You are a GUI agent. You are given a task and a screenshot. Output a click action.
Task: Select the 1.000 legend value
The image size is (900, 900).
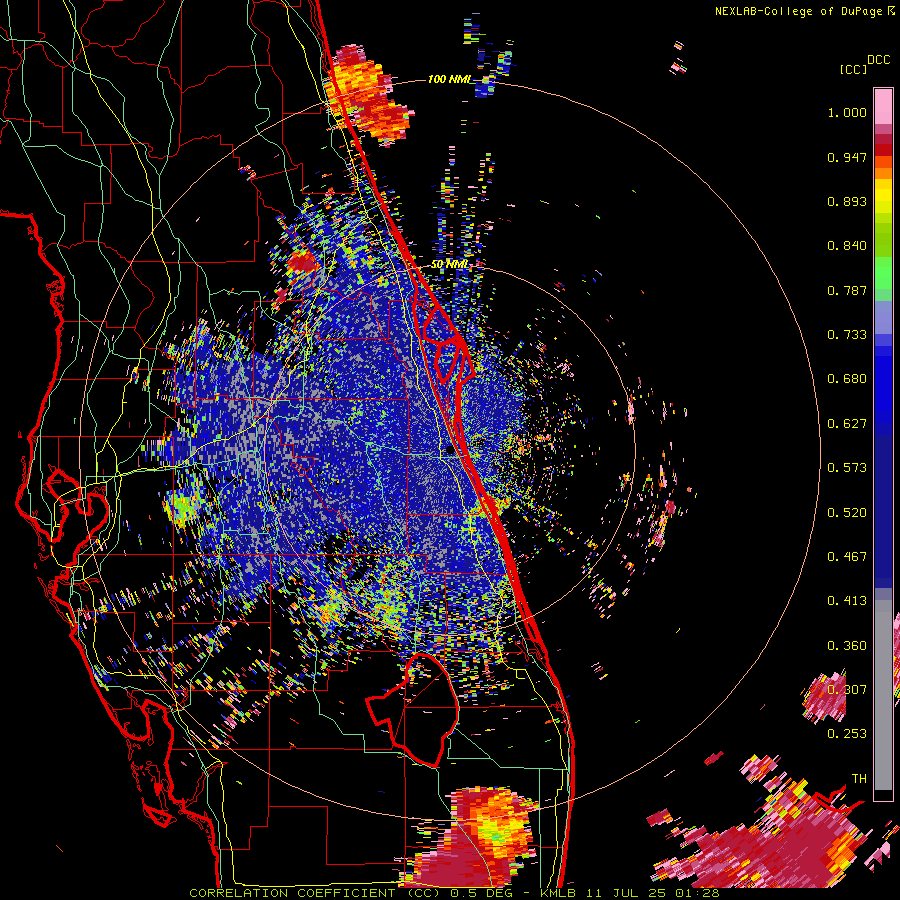click(x=847, y=112)
